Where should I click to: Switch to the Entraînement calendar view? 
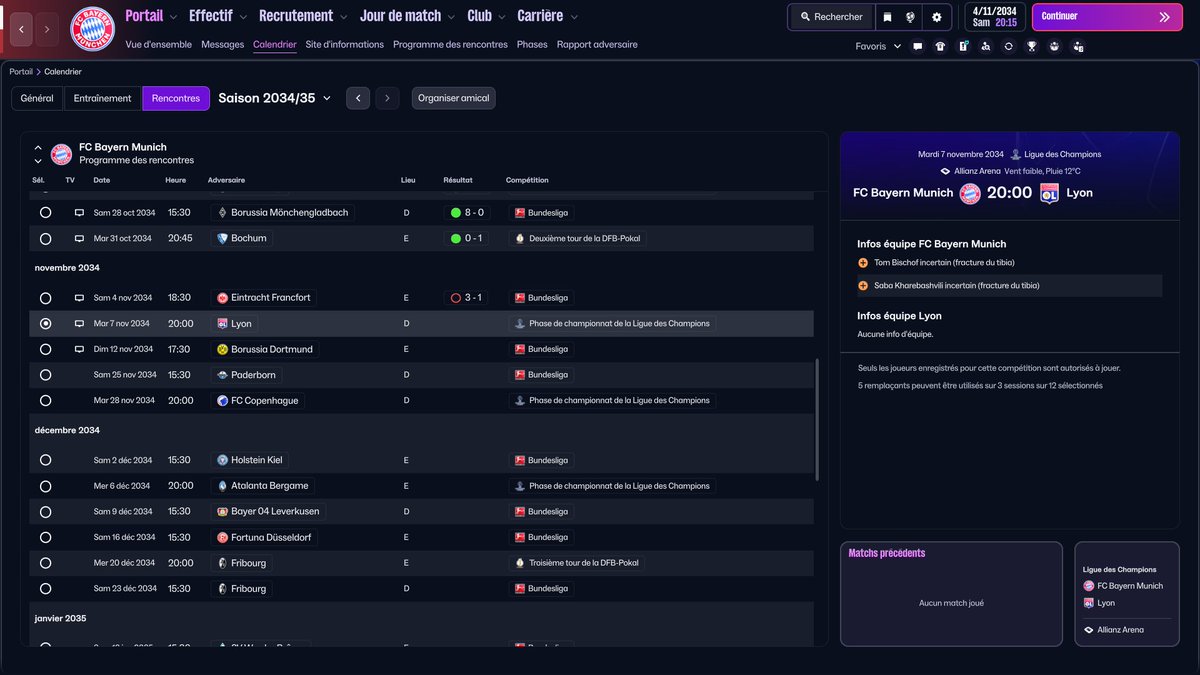(x=103, y=98)
